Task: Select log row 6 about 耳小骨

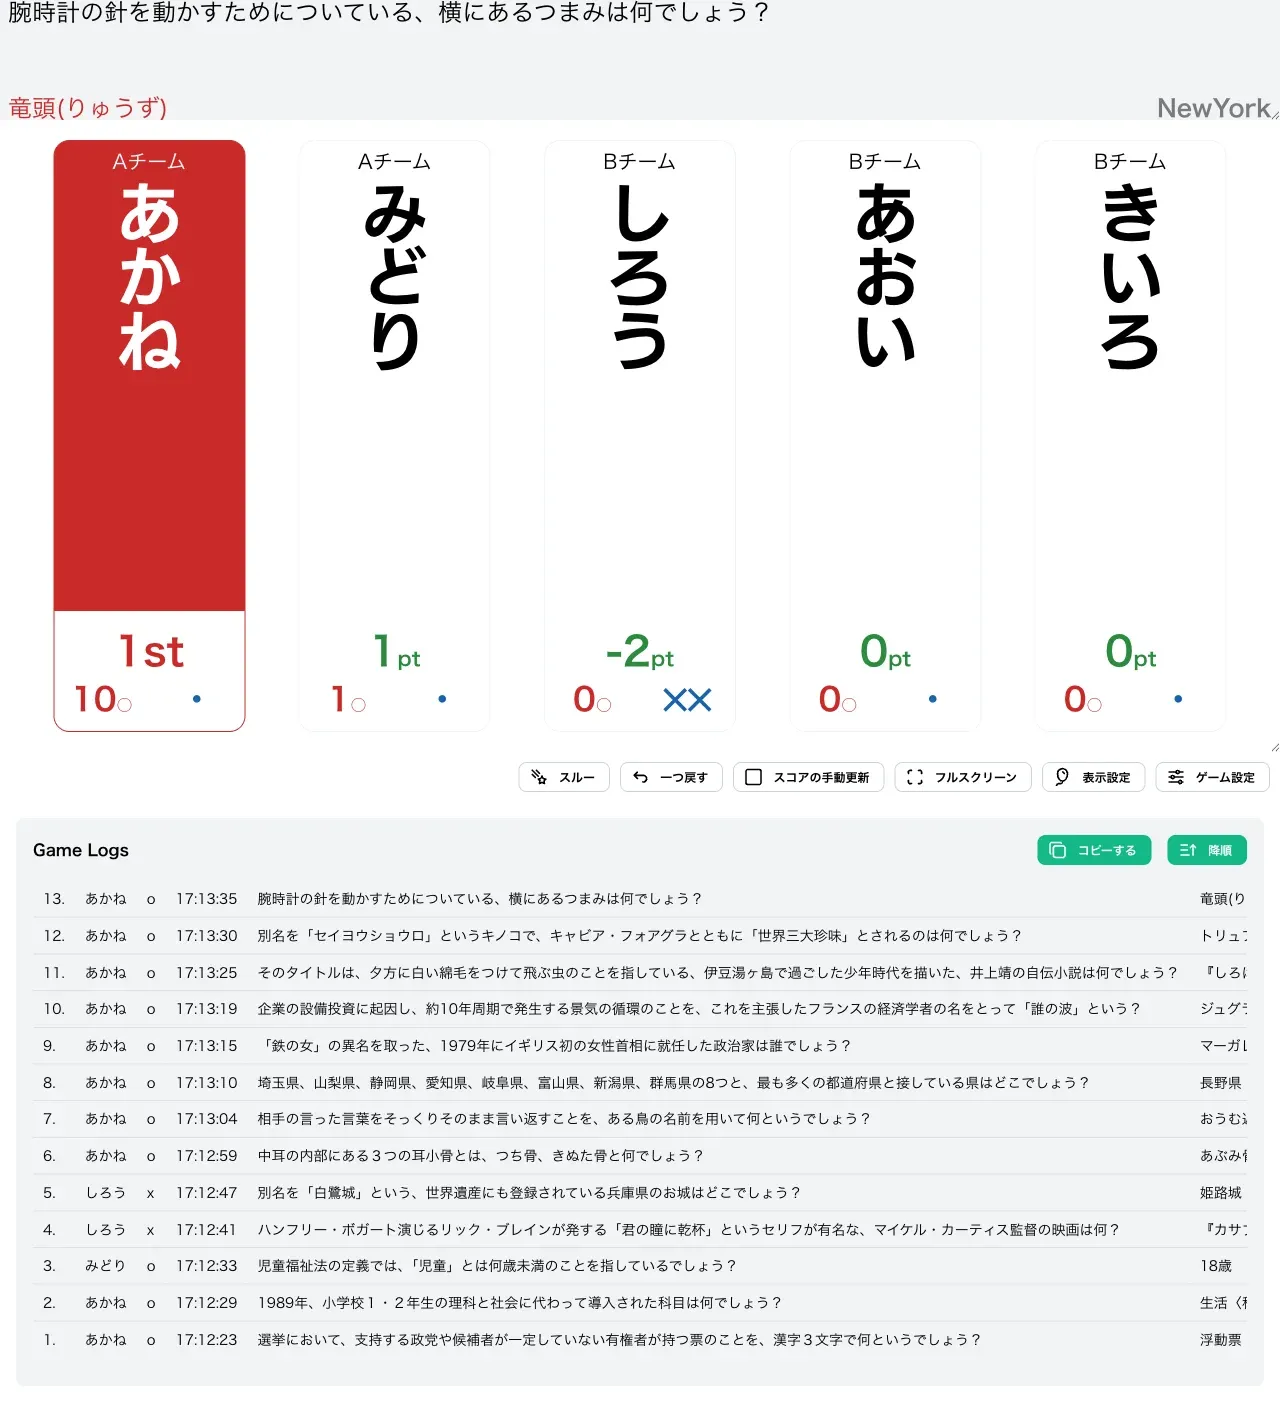Action: [640, 1156]
